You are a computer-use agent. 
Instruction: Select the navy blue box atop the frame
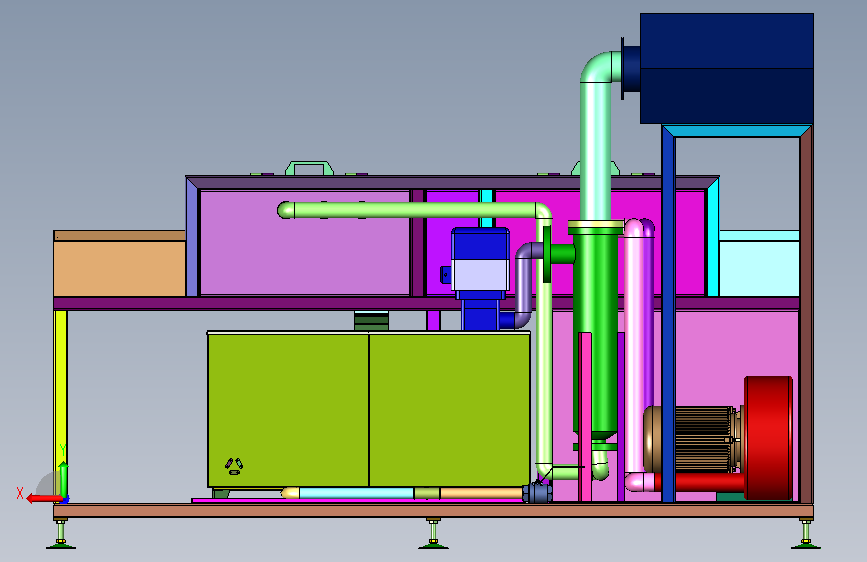click(x=727, y=69)
